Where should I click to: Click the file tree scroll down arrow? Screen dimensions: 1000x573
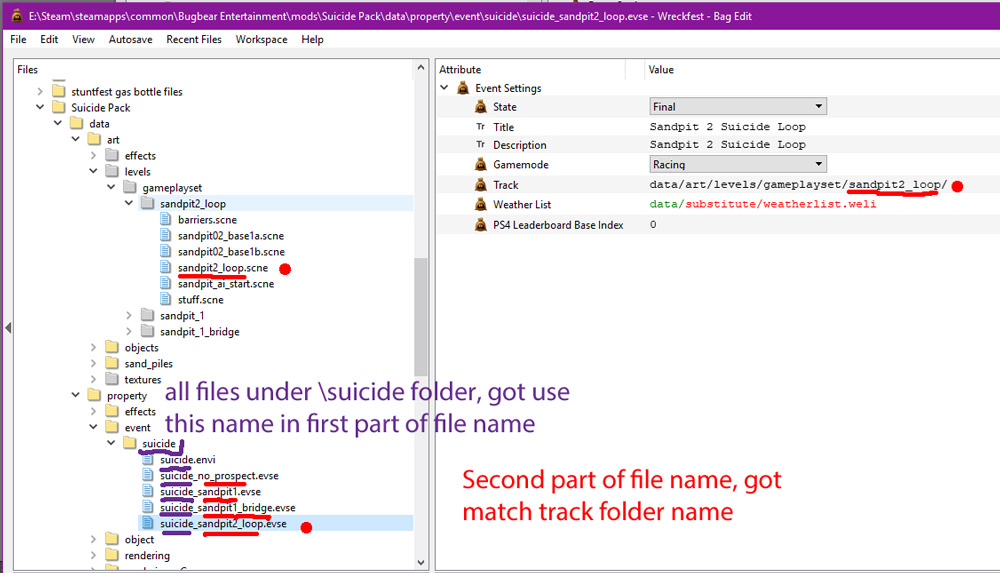coord(421,562)
